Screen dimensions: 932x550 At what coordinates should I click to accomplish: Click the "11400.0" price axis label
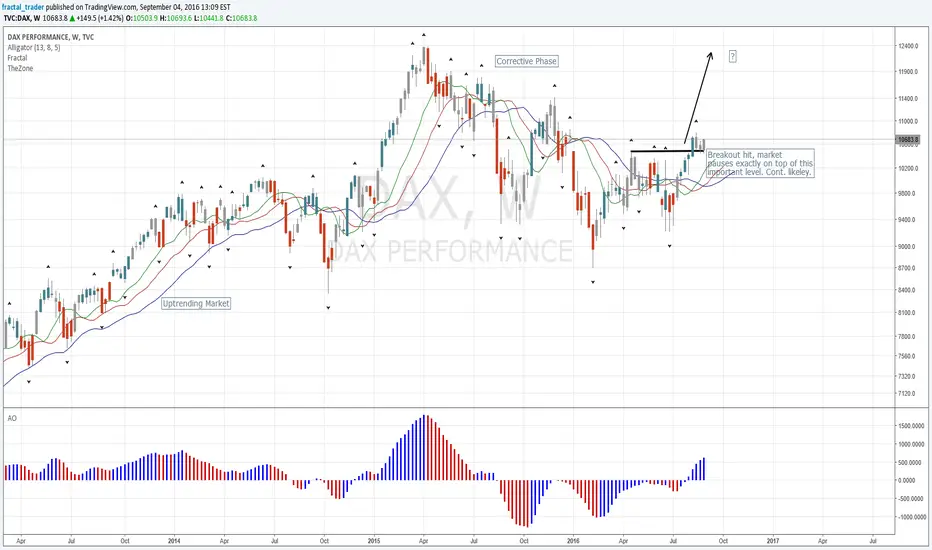coord(907,98)
